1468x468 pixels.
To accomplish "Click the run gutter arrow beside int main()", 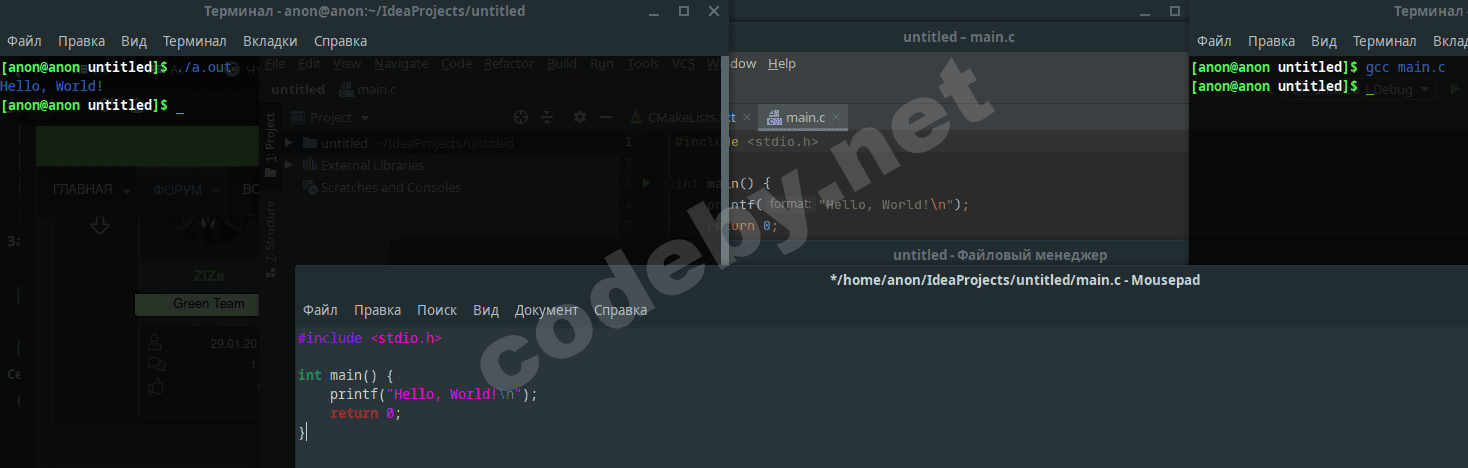I will coord(645,183).
